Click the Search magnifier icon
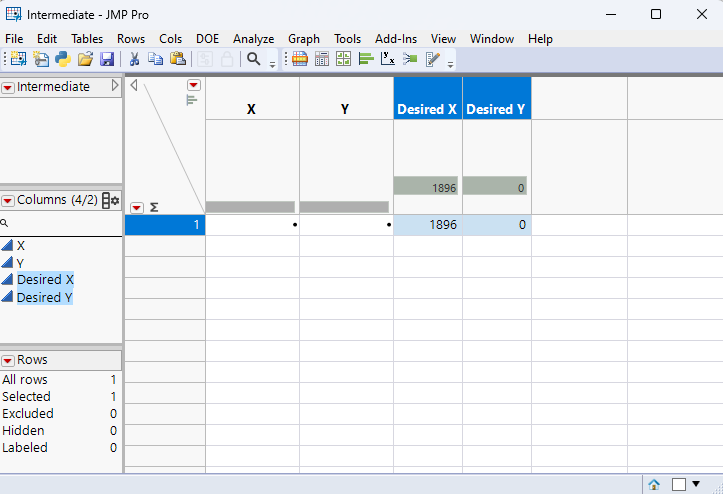This screenshot has width=723, height=494. point(254,59)
